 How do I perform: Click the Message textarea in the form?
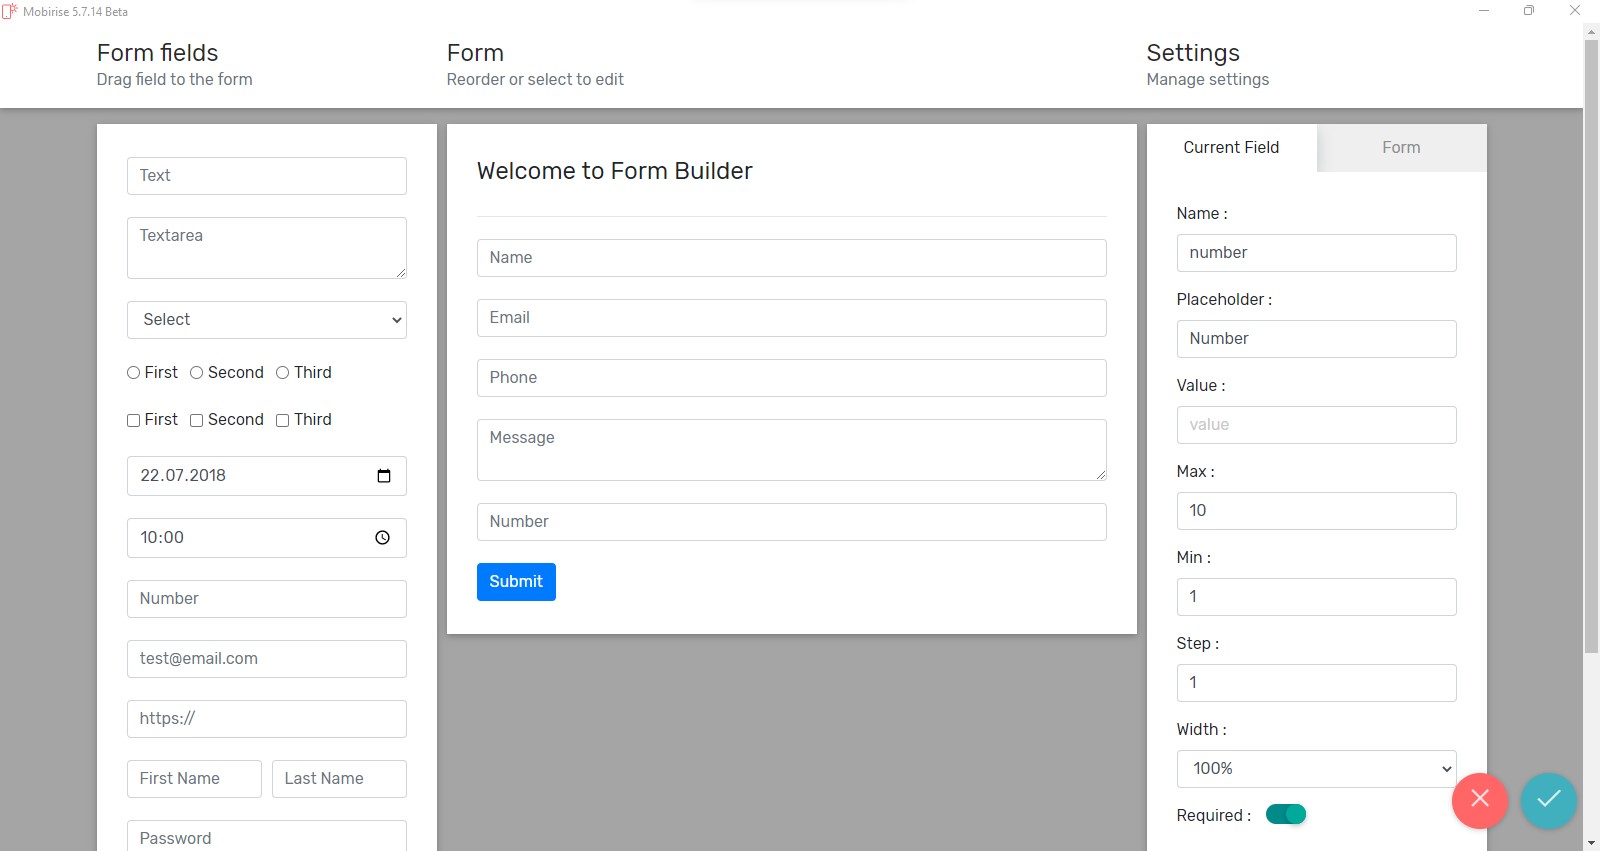pyautogui.click(x=791, y=450)
